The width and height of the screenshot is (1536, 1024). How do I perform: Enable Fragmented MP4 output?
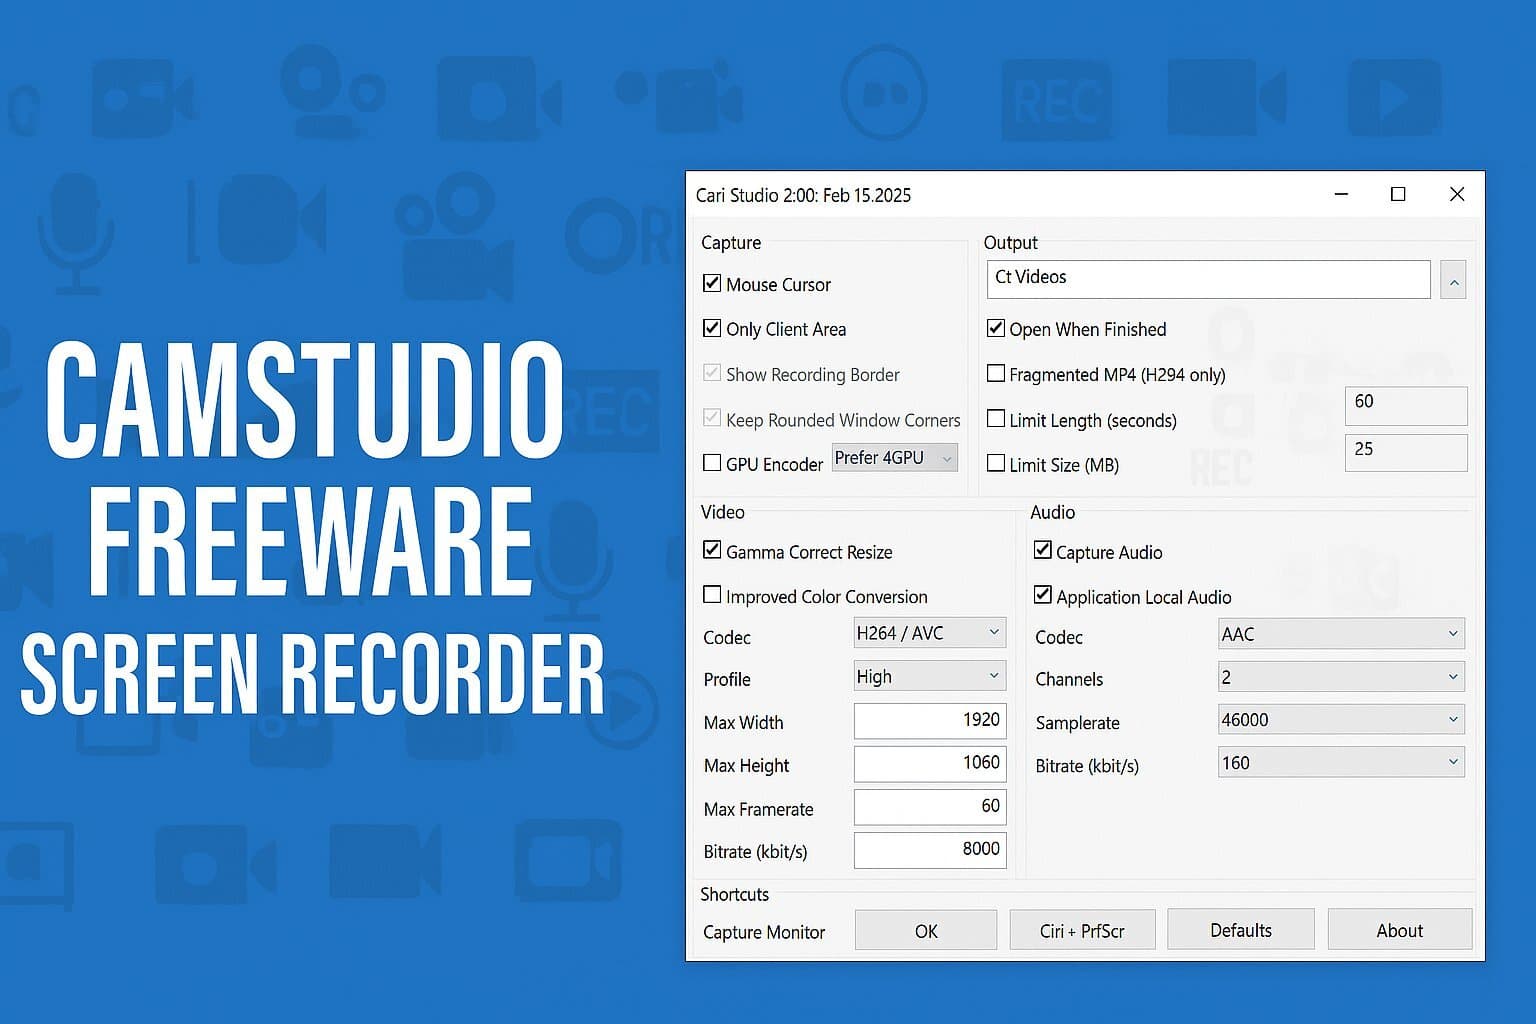996,373
